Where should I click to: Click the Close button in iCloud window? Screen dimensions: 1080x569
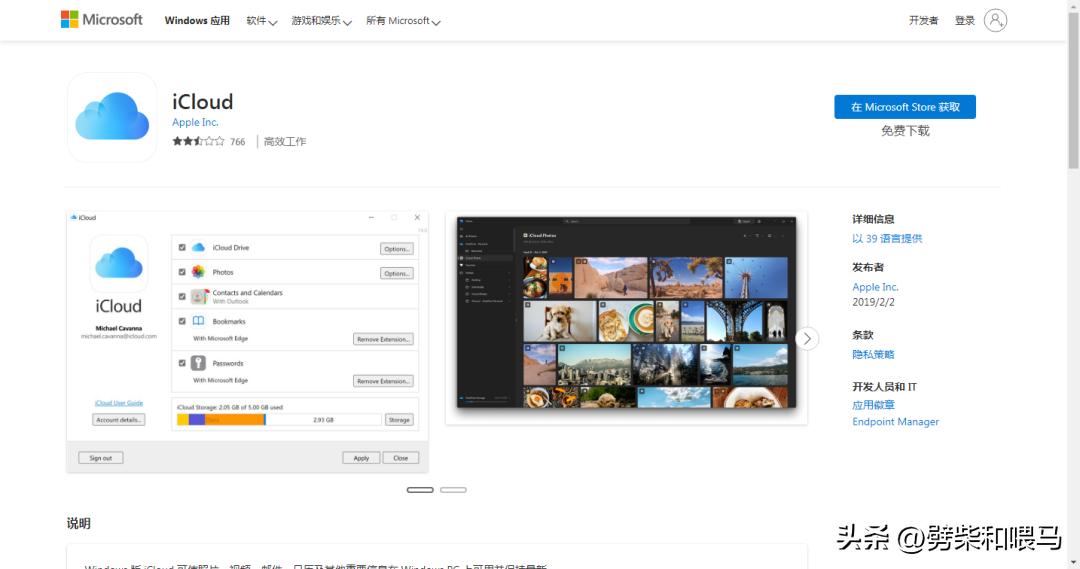(401, 458)
